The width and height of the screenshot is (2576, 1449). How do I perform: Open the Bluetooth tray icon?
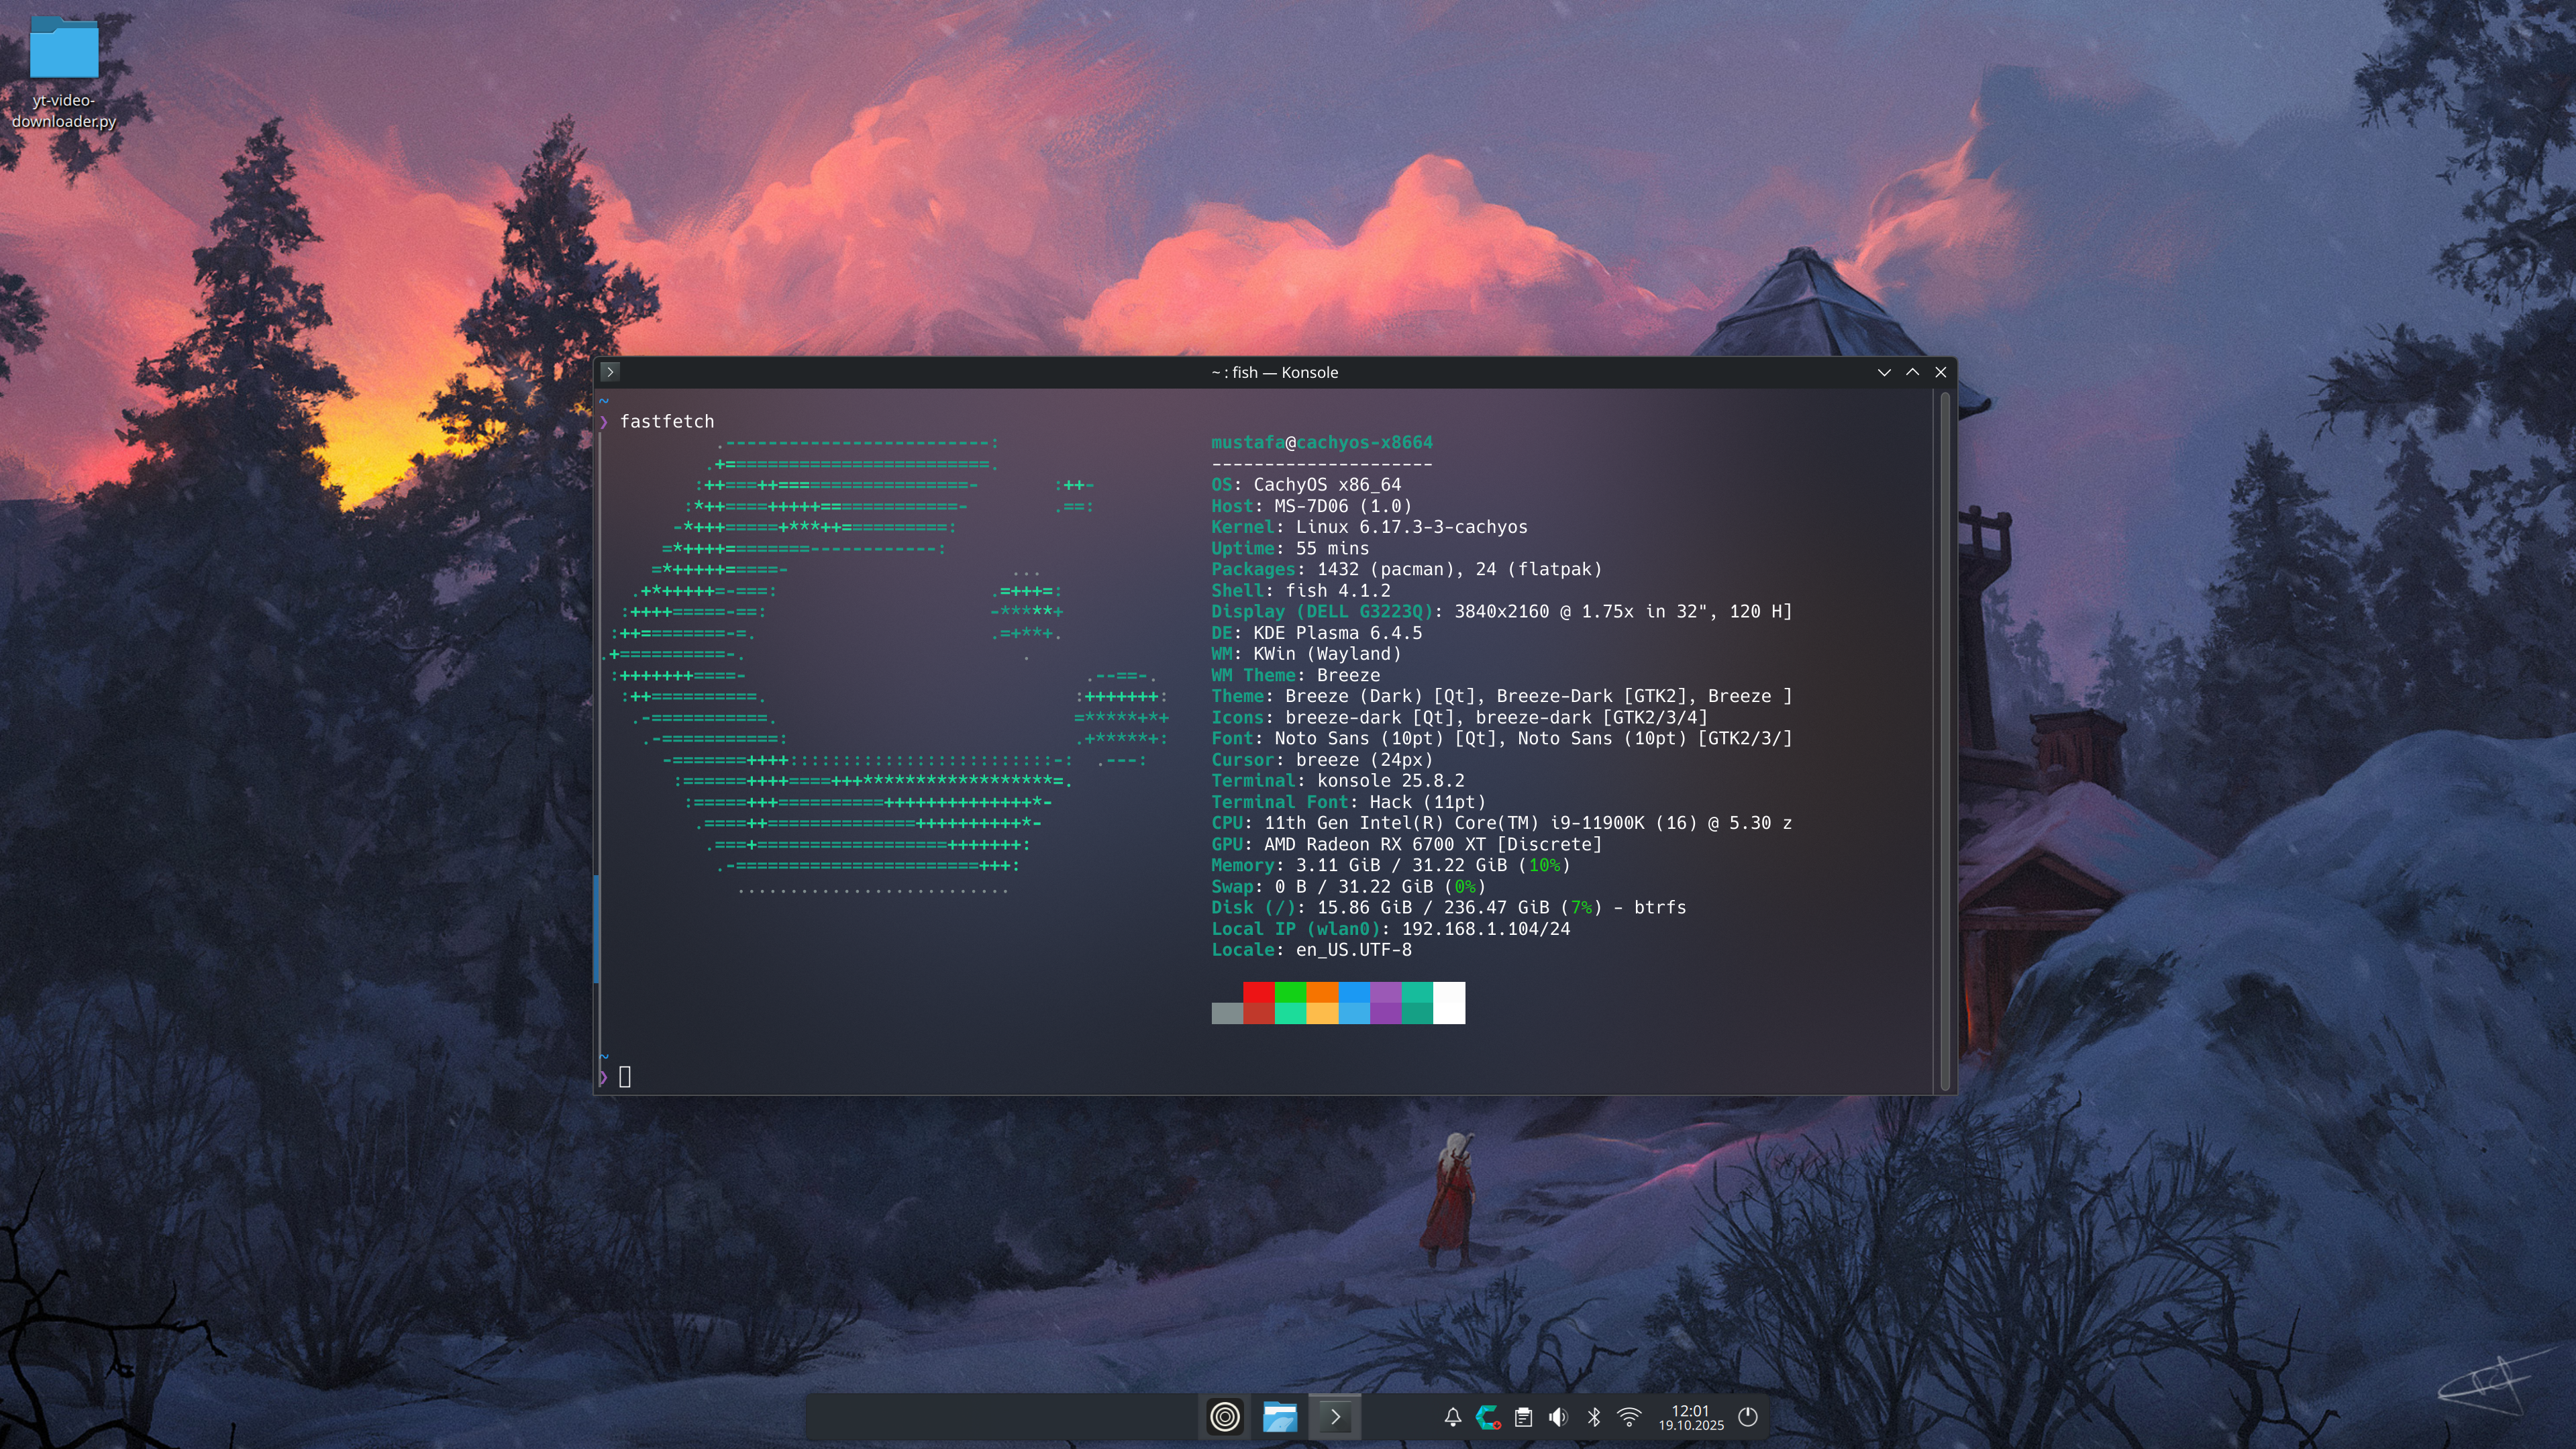click(1594, 1417)
